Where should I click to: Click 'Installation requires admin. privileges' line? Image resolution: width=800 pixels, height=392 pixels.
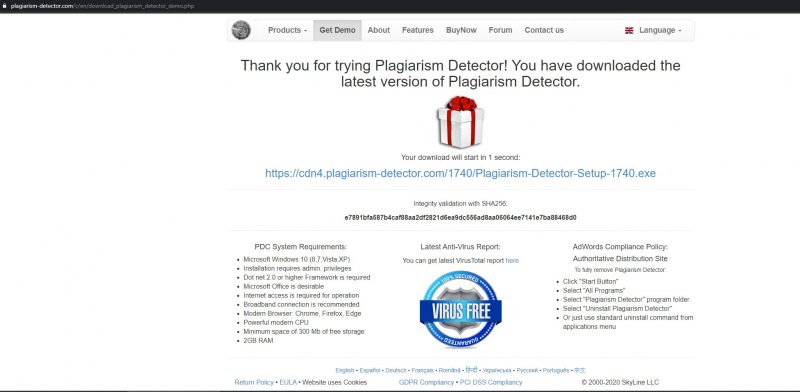pyautogui.click(x=297, y=268)
